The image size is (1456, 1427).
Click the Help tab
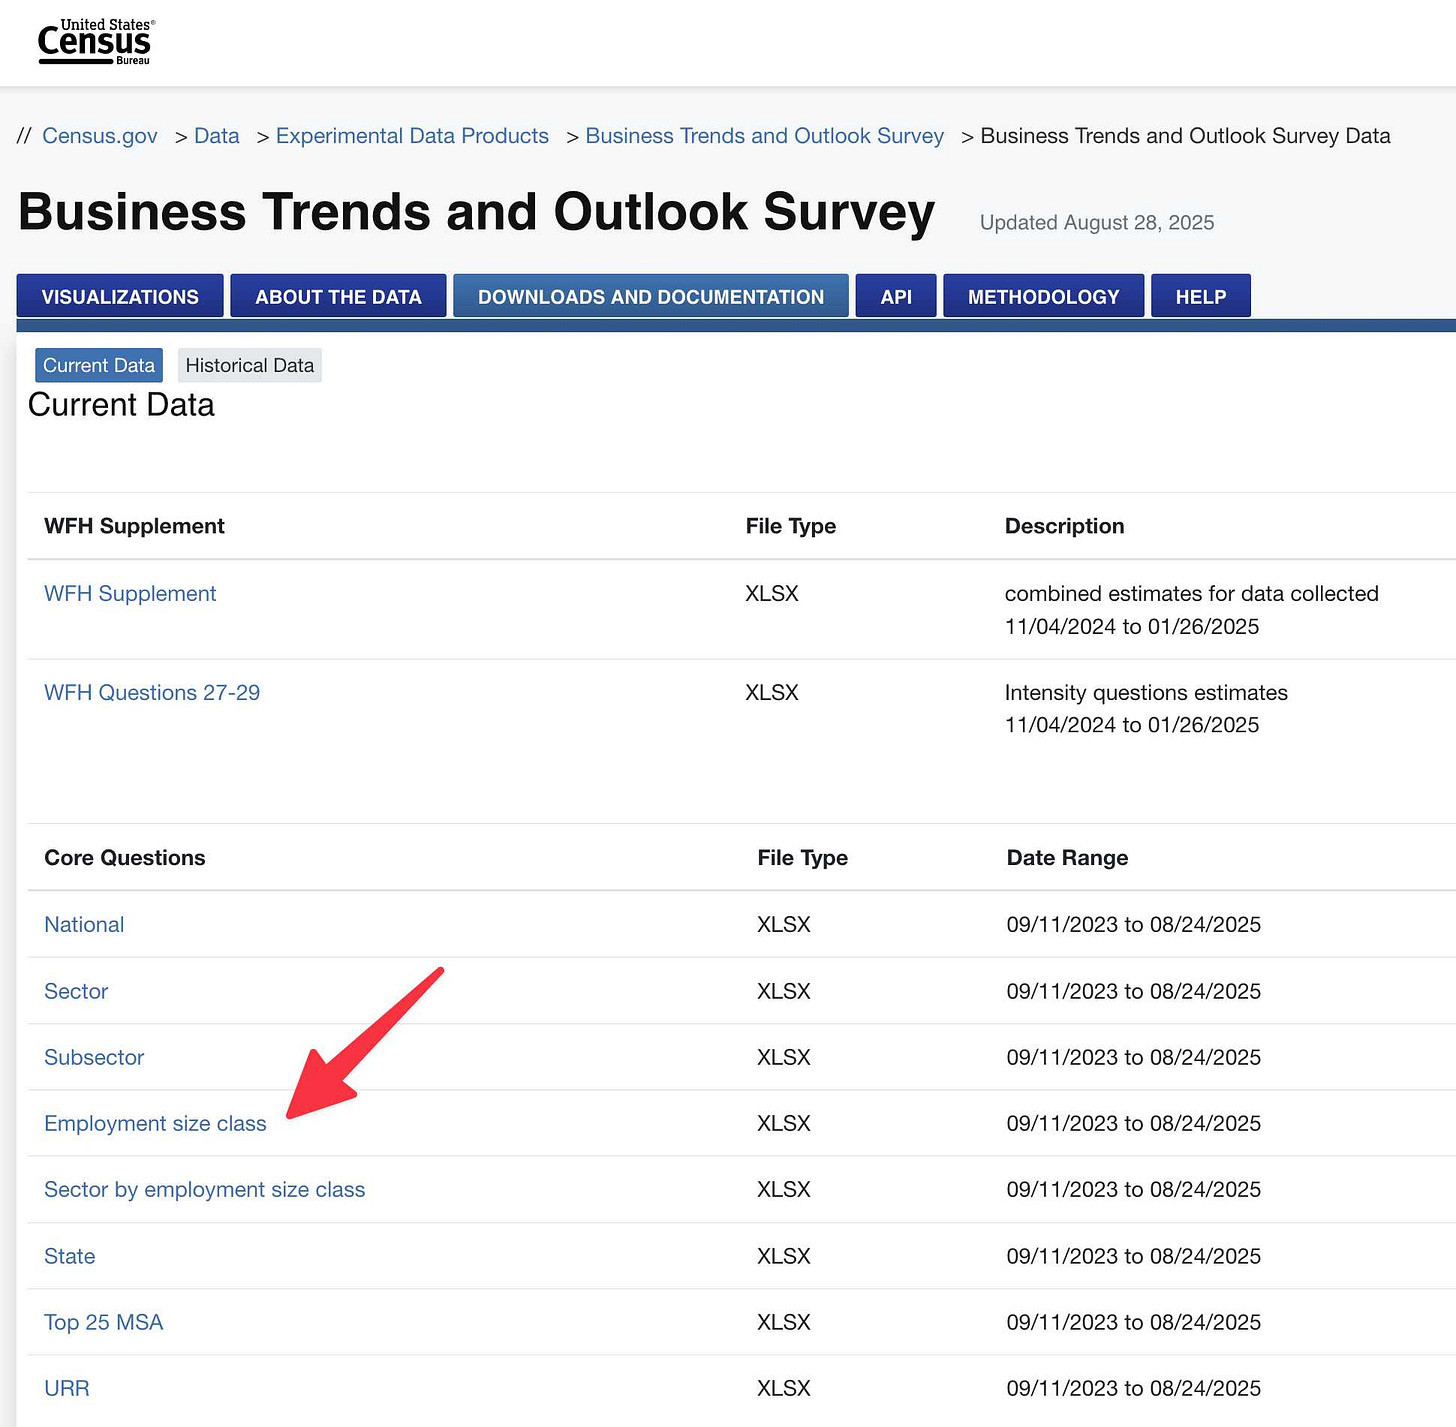[1200, 296]
